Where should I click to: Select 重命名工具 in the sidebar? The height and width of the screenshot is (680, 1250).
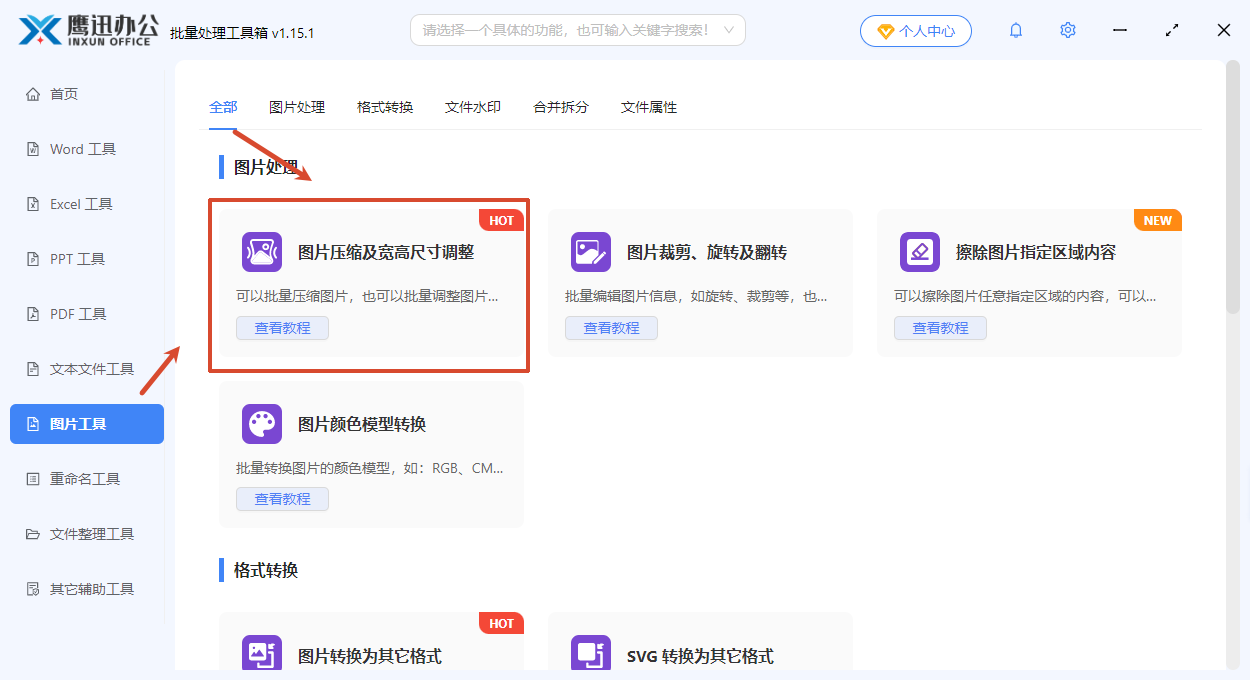[87, 479]
